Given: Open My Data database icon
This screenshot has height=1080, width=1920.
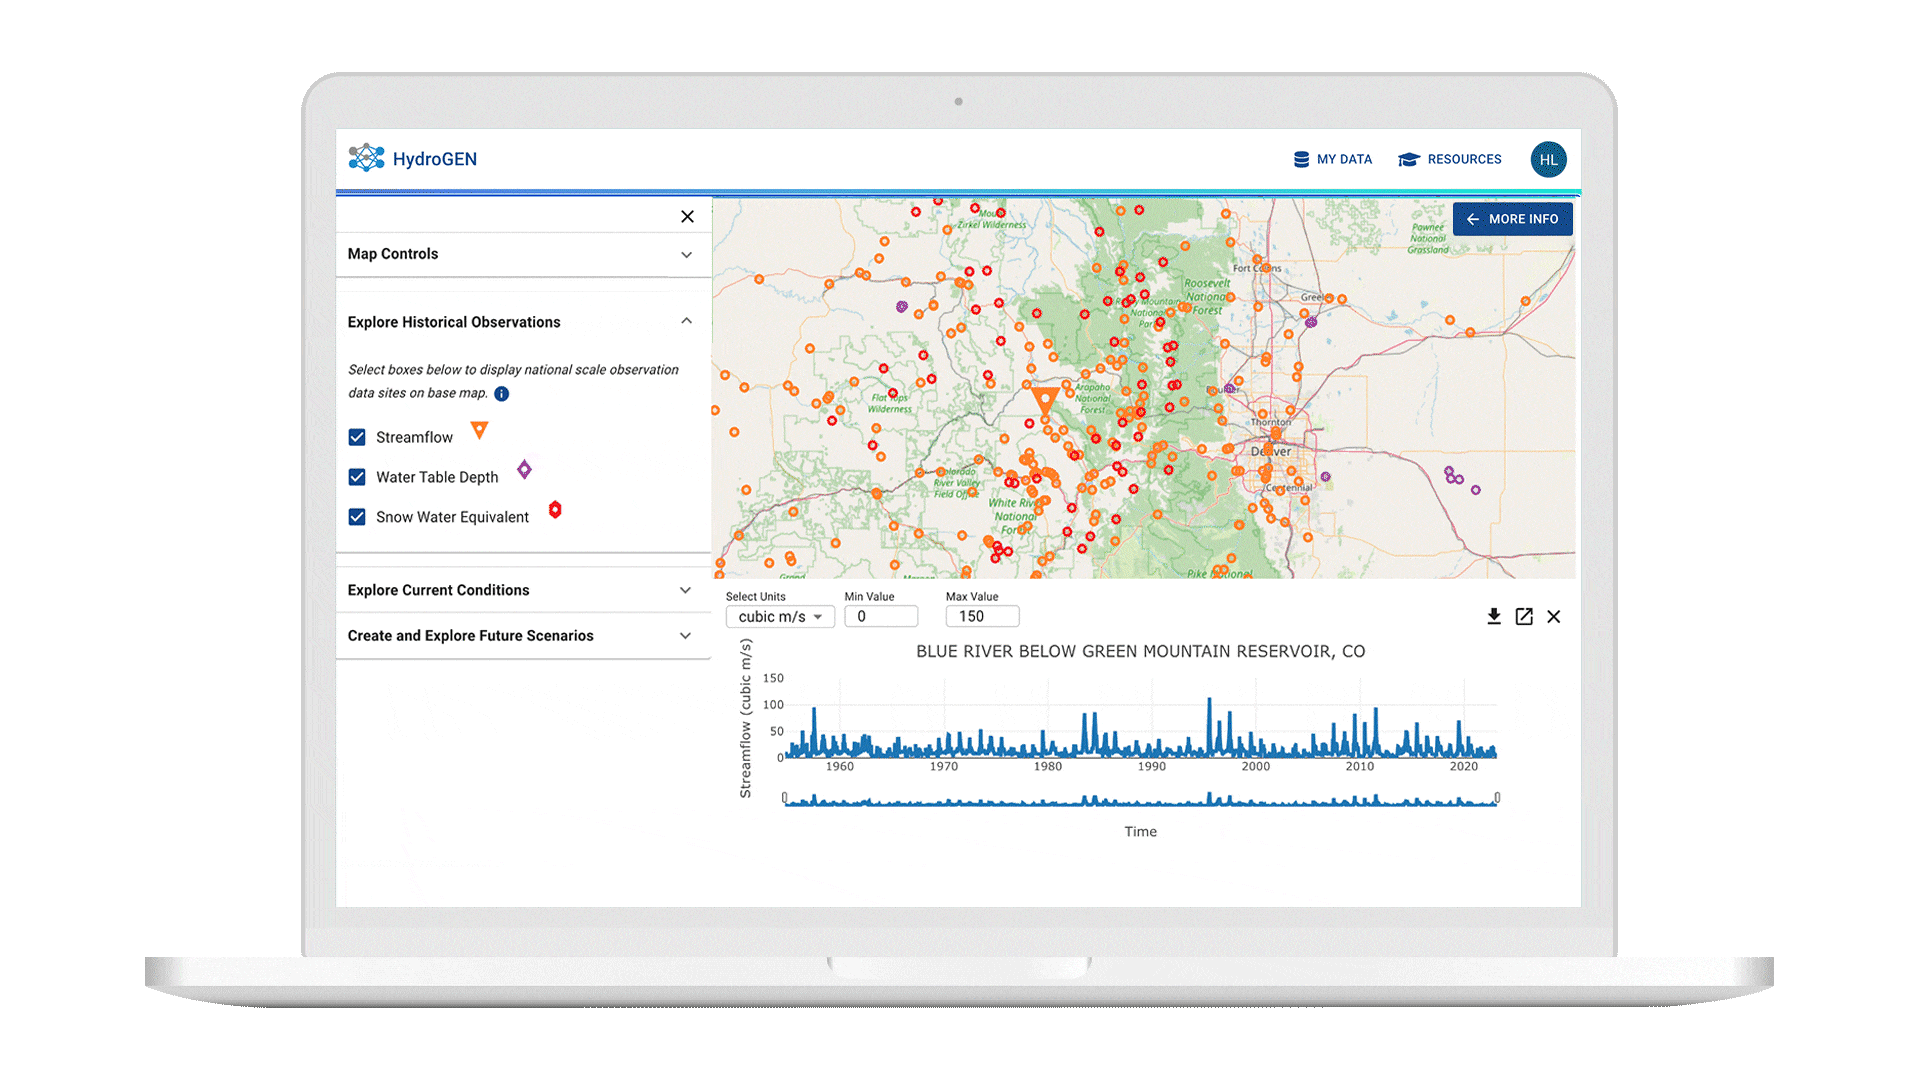Looking at the screenshot, I should [x=1301, y=159].
